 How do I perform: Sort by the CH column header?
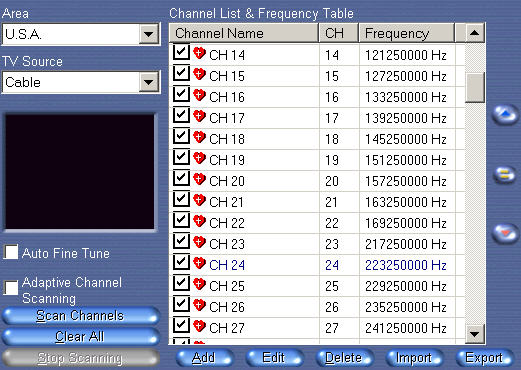click(x=339, y=33)
